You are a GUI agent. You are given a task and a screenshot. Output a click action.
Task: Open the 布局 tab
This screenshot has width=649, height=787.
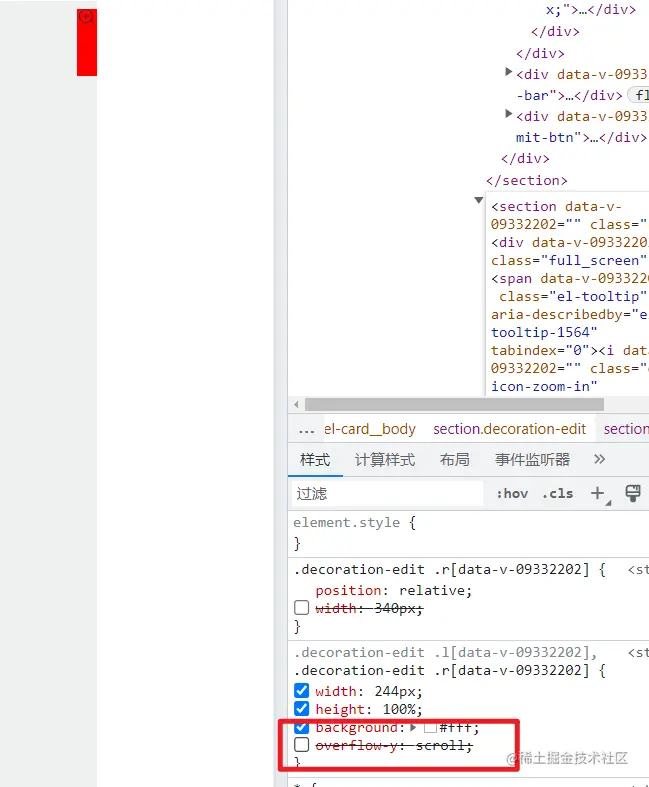[455, 459]
